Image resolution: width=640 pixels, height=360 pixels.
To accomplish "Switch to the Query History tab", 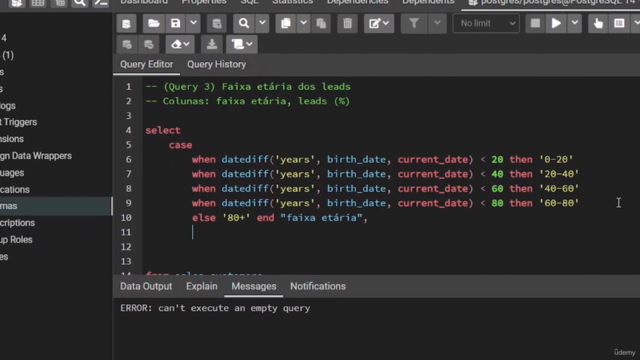I will (x=216, y=64).
